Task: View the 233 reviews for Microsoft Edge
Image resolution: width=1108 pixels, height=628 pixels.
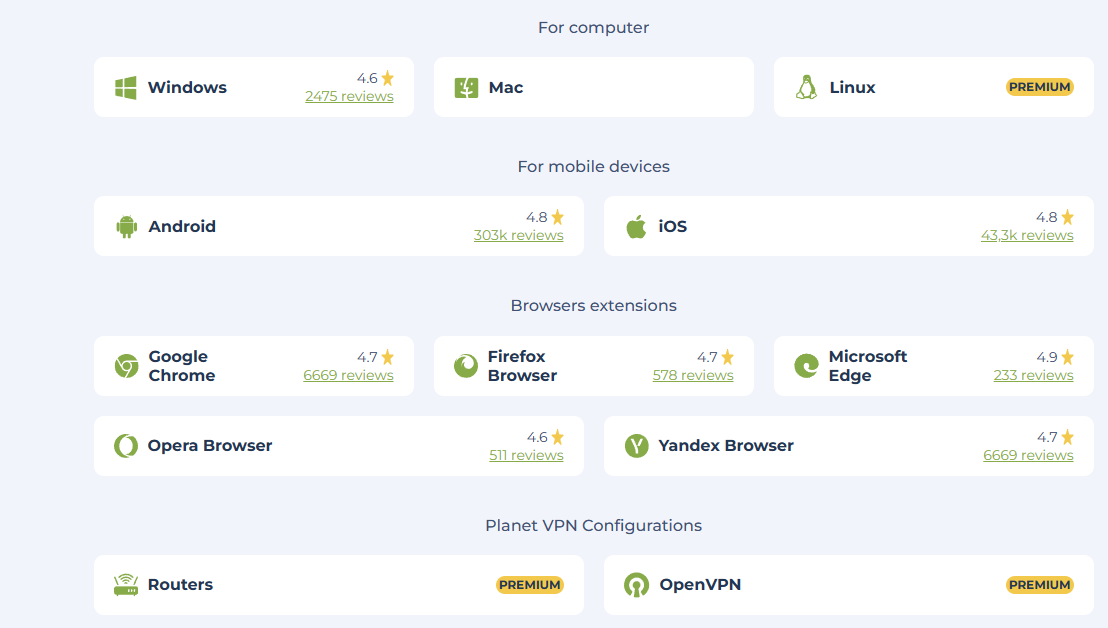Action: (x=1033, y=376)
